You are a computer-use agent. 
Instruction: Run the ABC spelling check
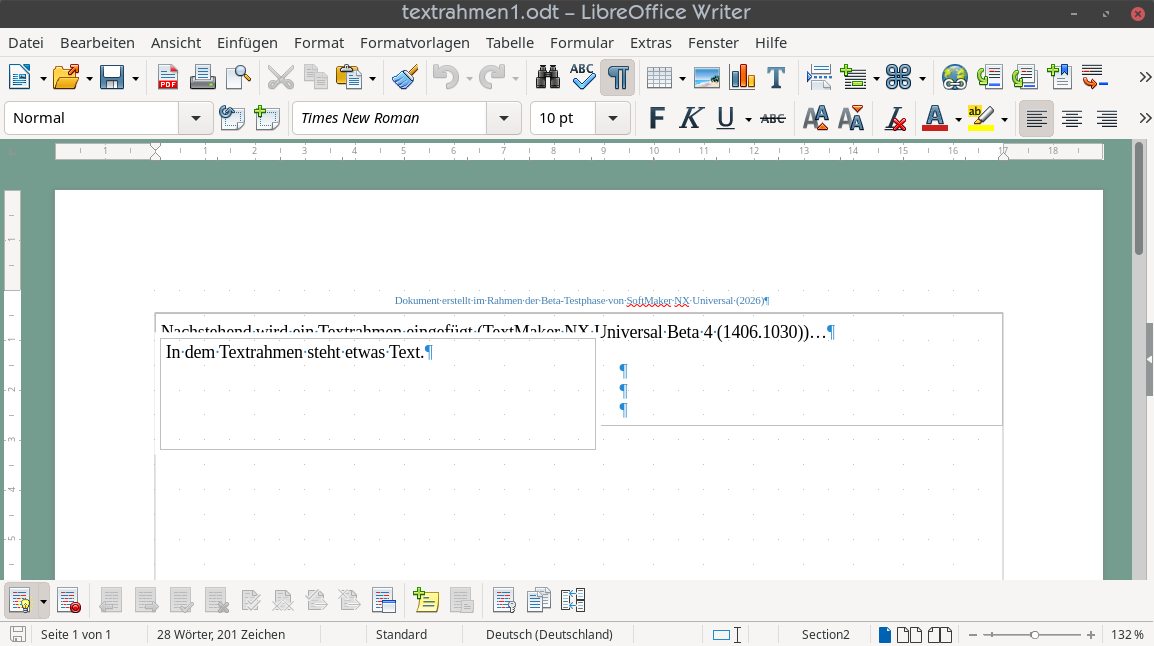[x=582, y=77]
